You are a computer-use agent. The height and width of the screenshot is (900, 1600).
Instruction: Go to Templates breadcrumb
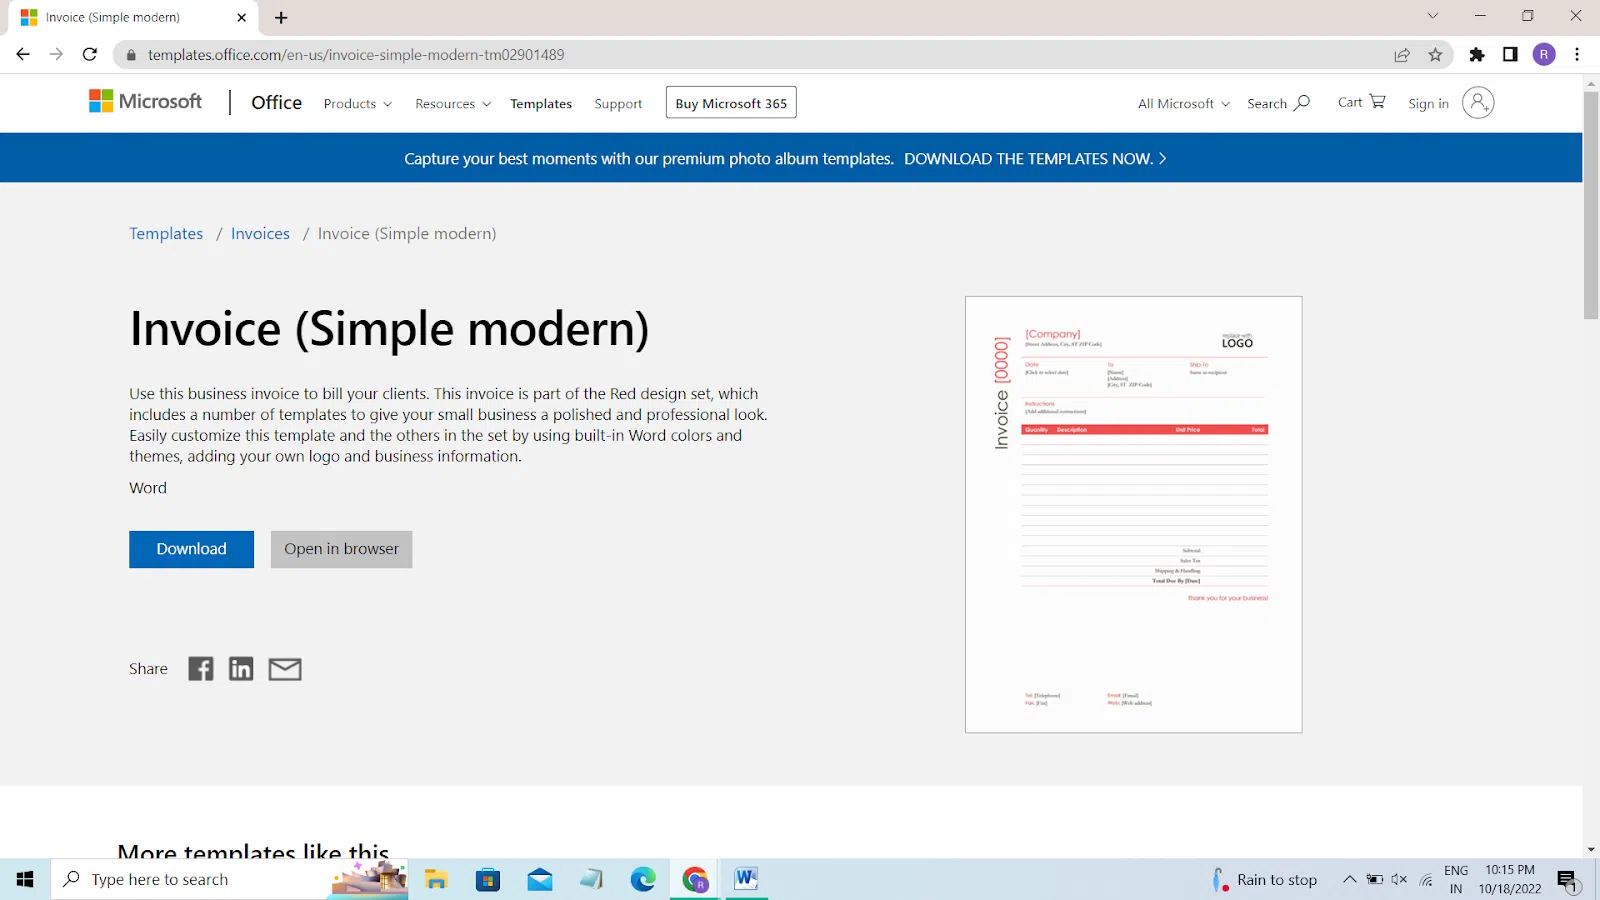(166, 234)
